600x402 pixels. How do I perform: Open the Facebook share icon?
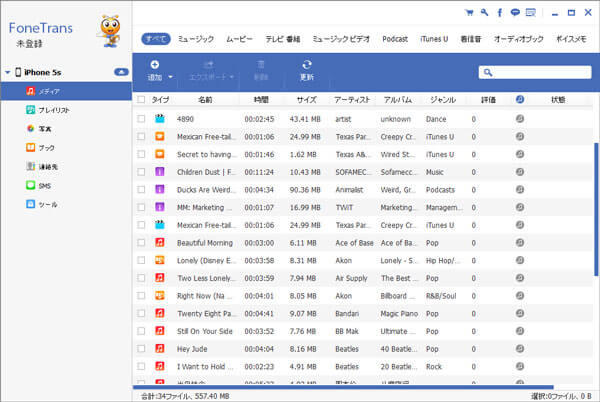500,13
